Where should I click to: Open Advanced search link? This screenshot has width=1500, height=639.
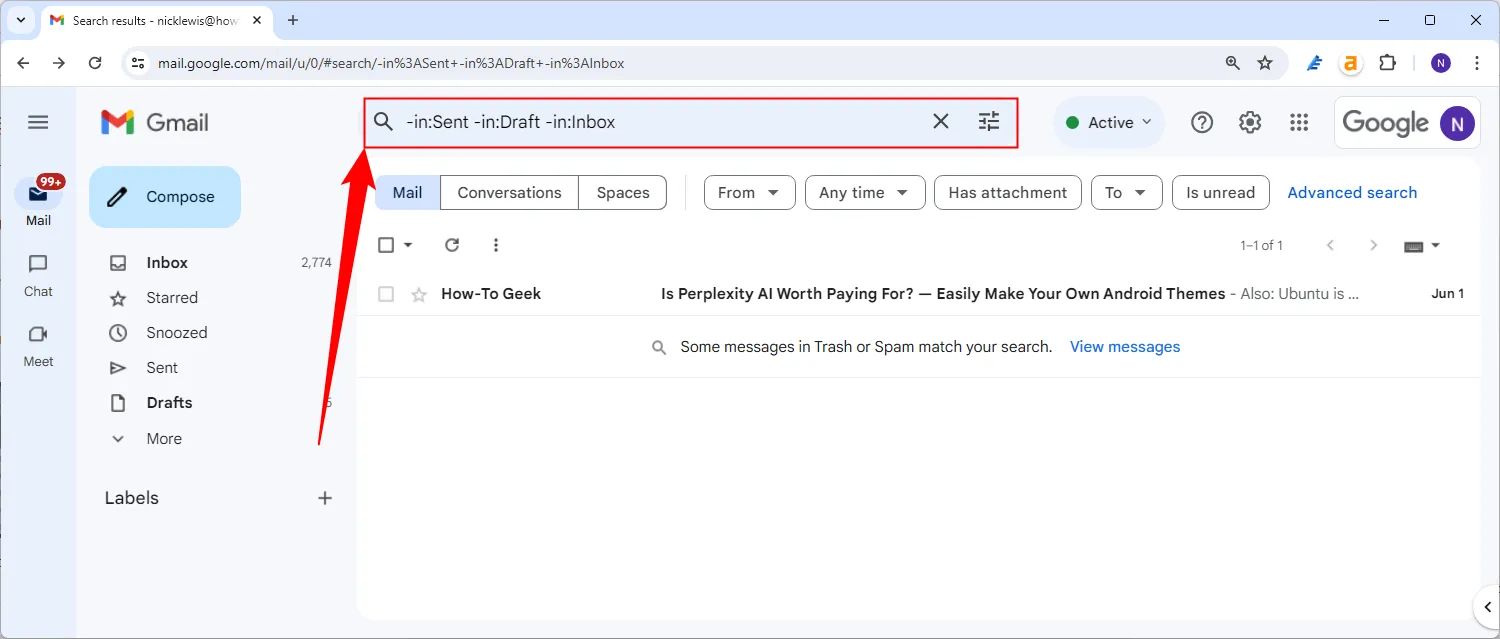click(1352, 193)
